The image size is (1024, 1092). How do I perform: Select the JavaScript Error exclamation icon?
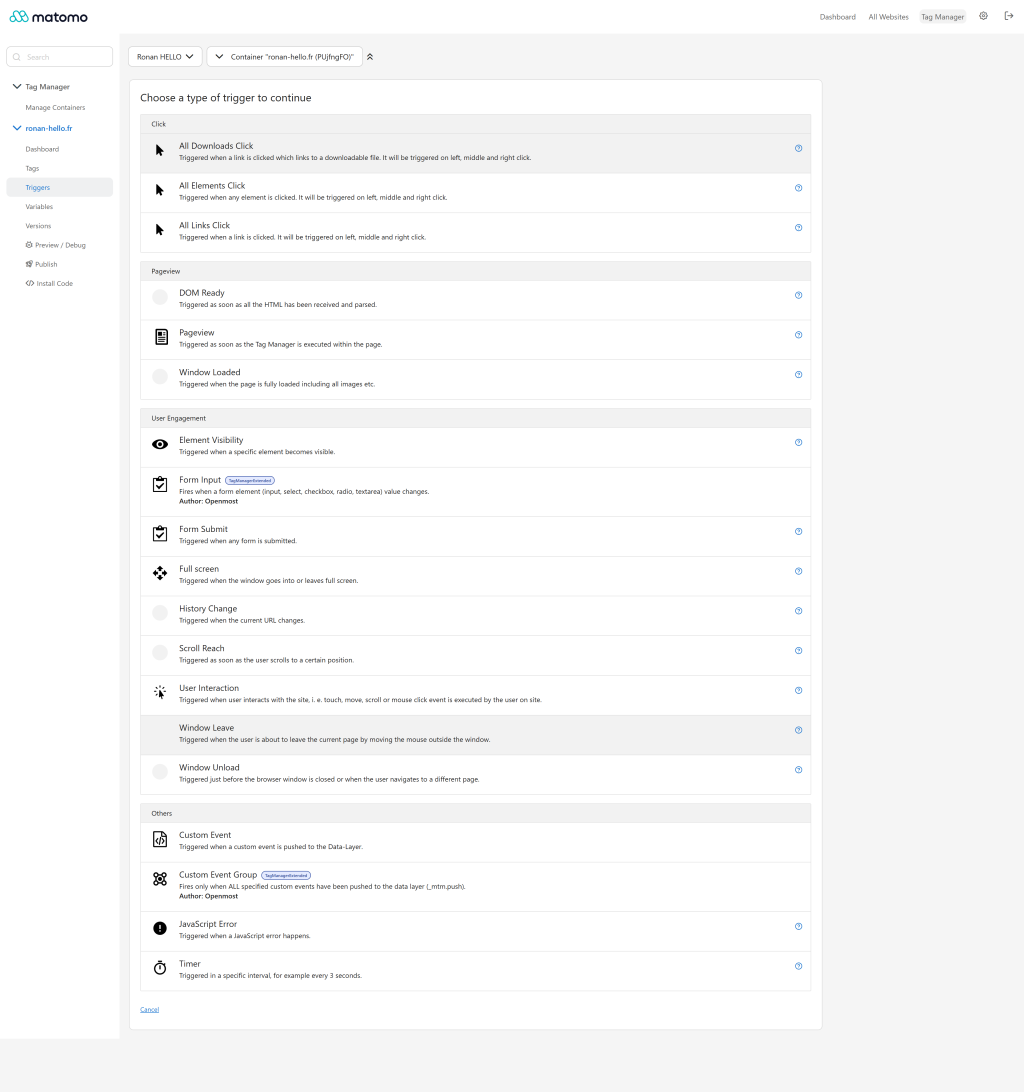(160, 928)
